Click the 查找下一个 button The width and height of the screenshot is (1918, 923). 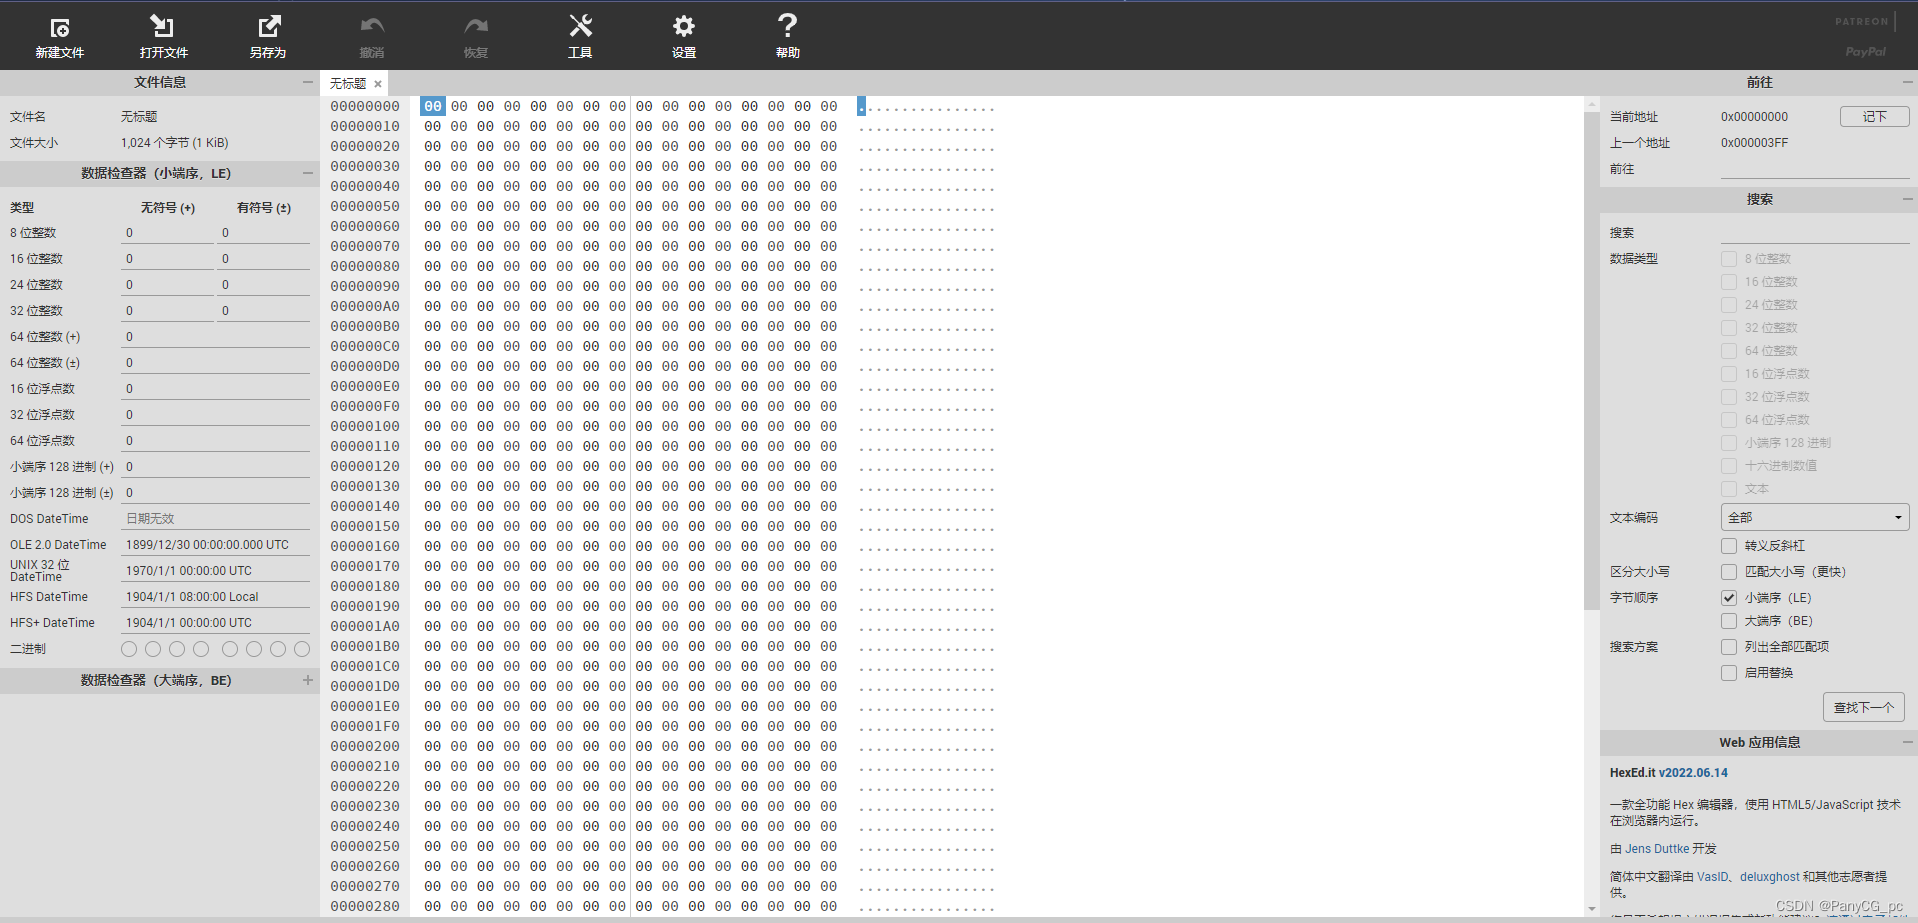point(1863,707)
